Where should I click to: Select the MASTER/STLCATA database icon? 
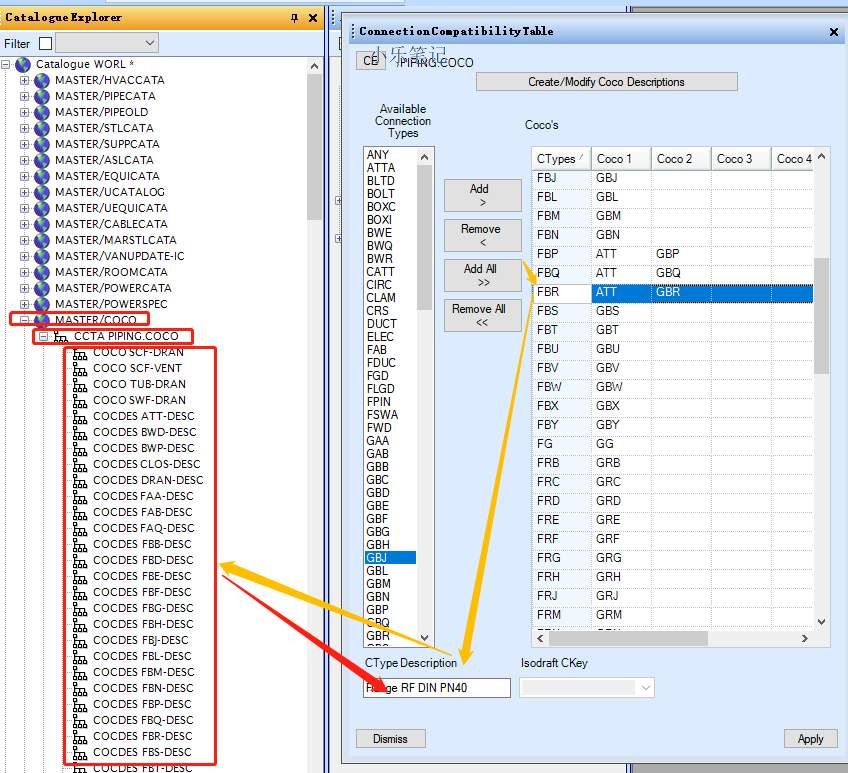(42, 128)
